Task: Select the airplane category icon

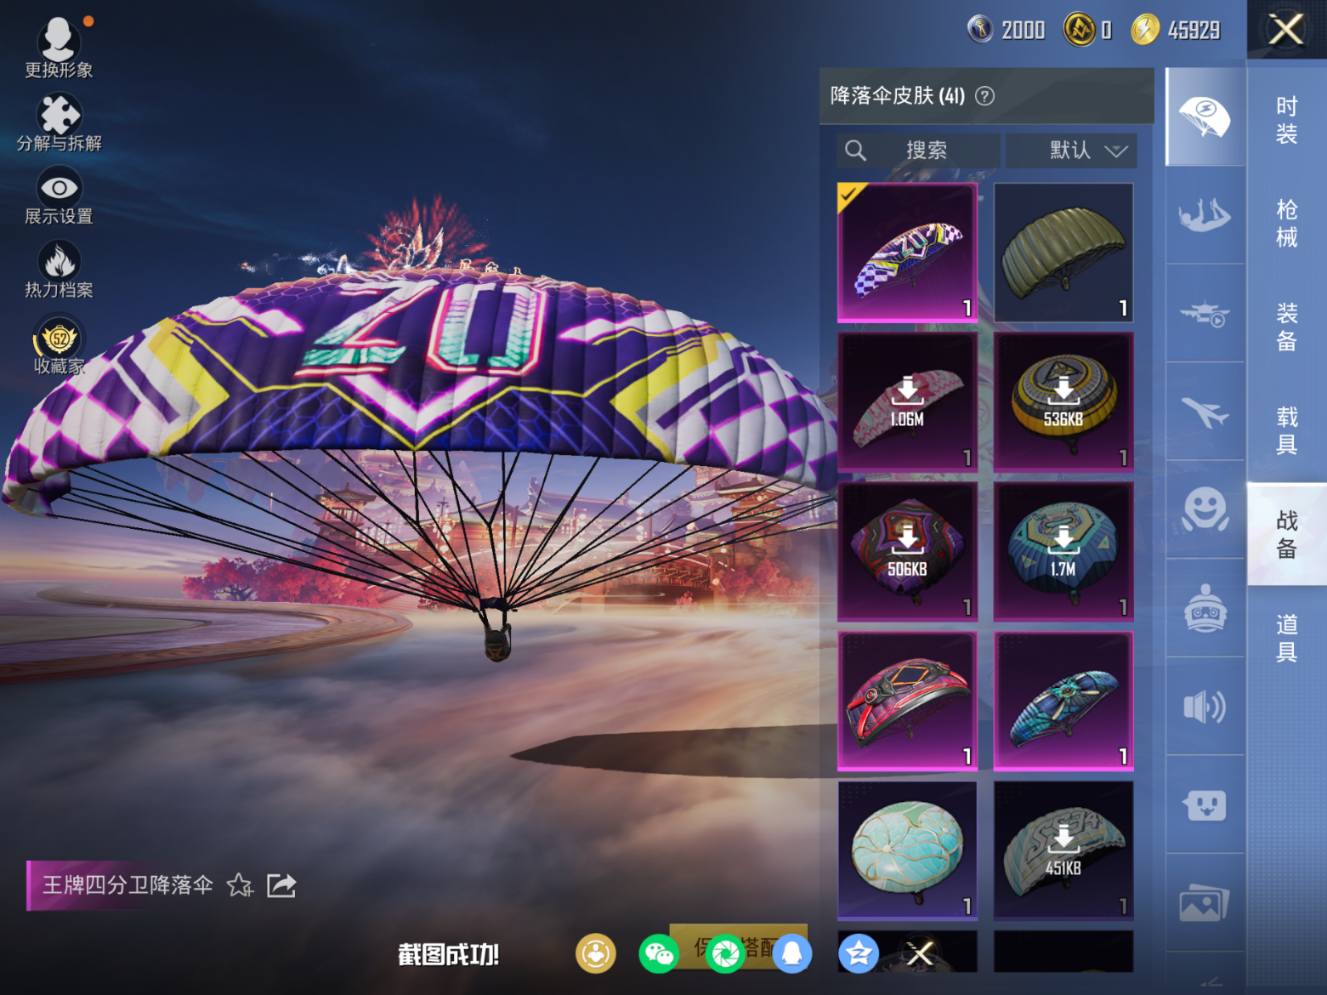Action: coord(1205,411)
